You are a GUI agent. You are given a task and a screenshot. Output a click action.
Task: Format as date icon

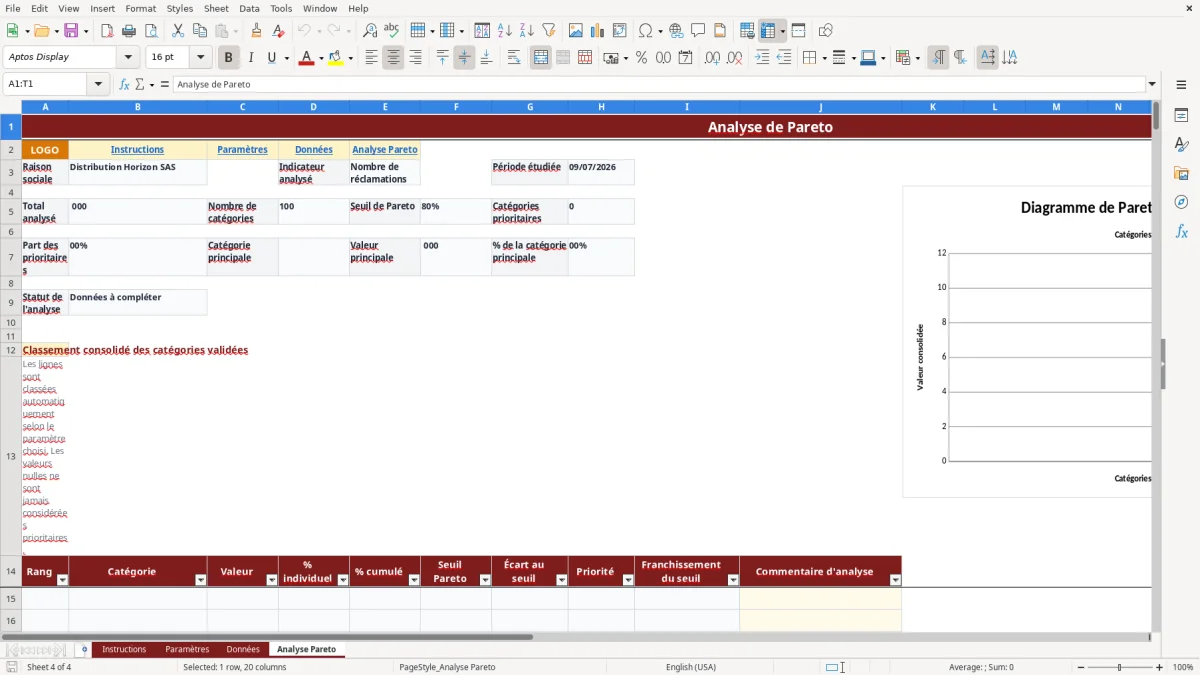tap(685, 57)
